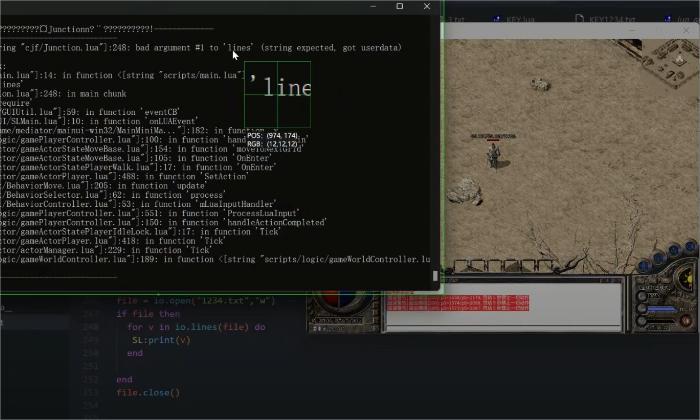This screenshot has height=420, width=700.
Task: Close the console window
Action: tap(428, 7)
